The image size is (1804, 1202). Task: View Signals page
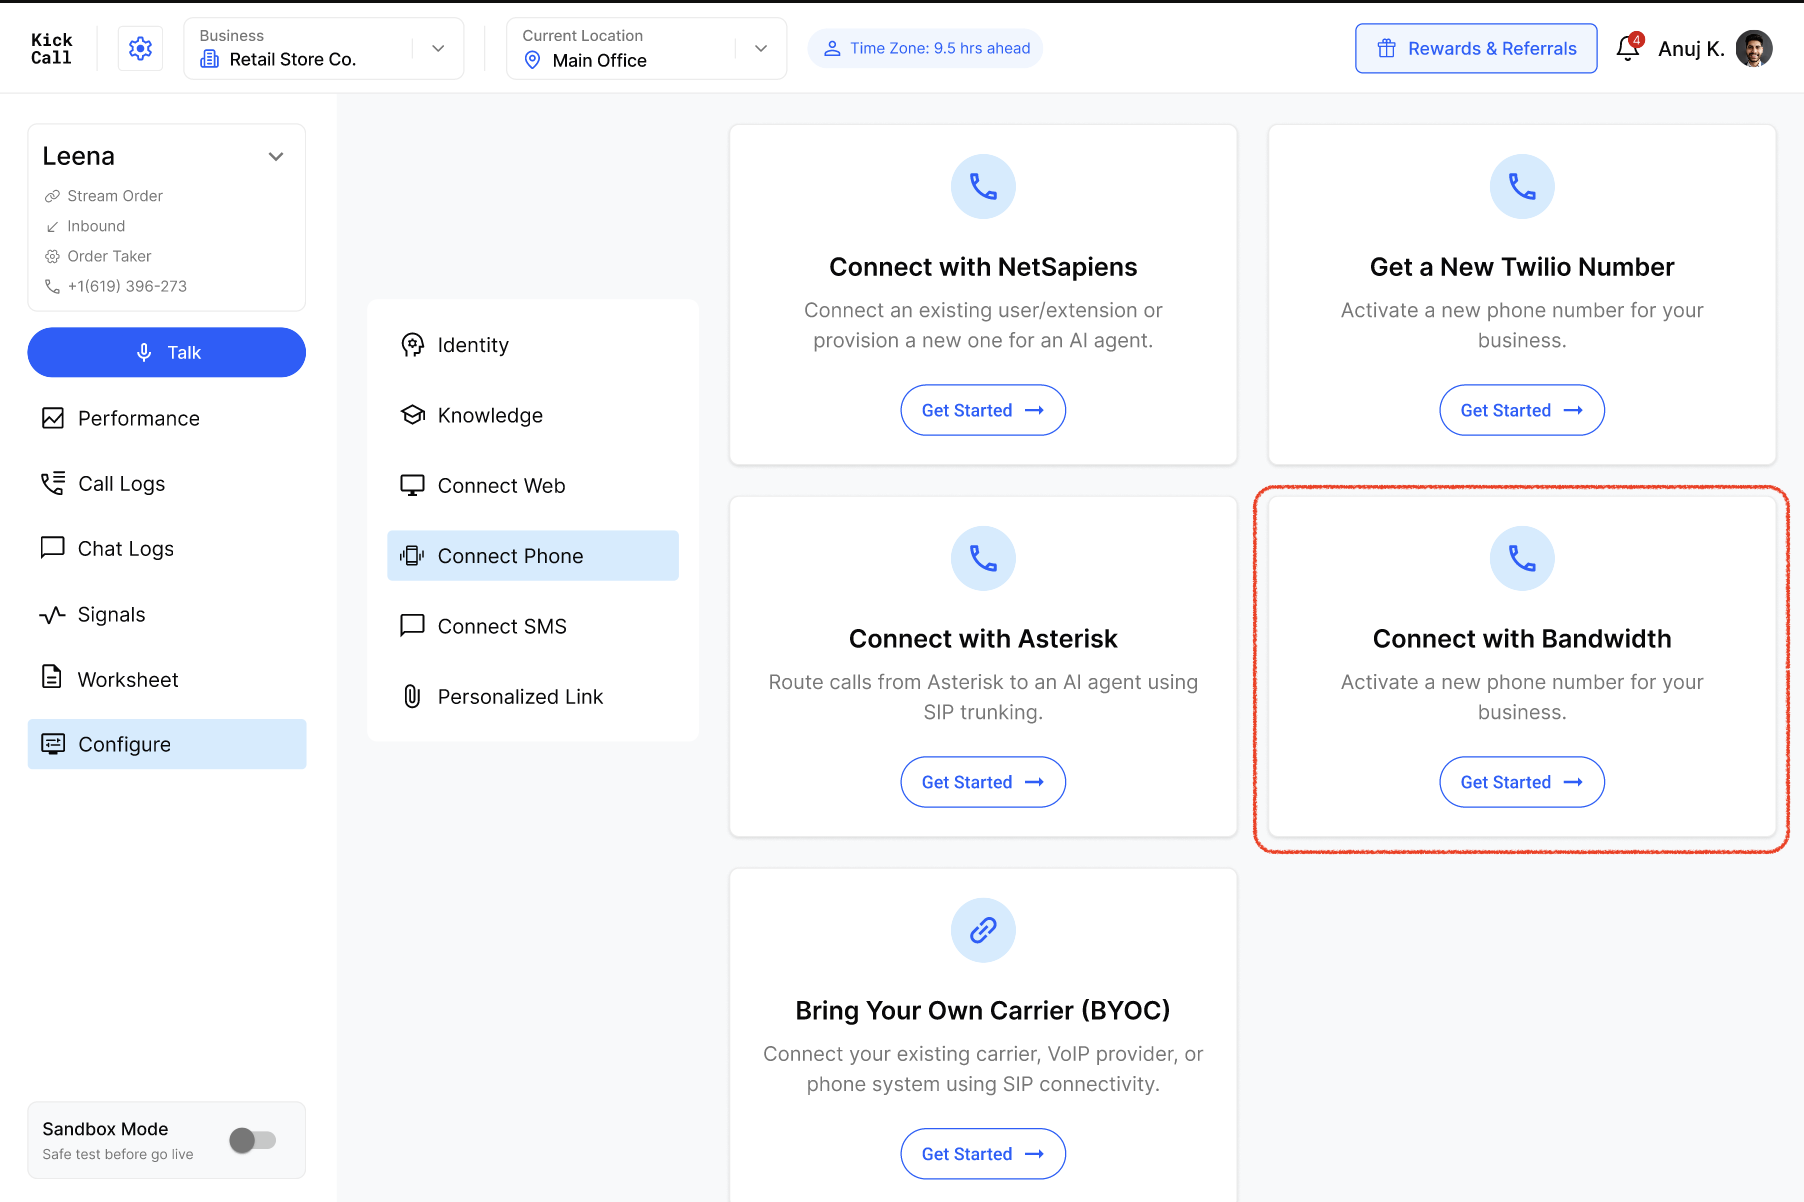coord(167,614)
